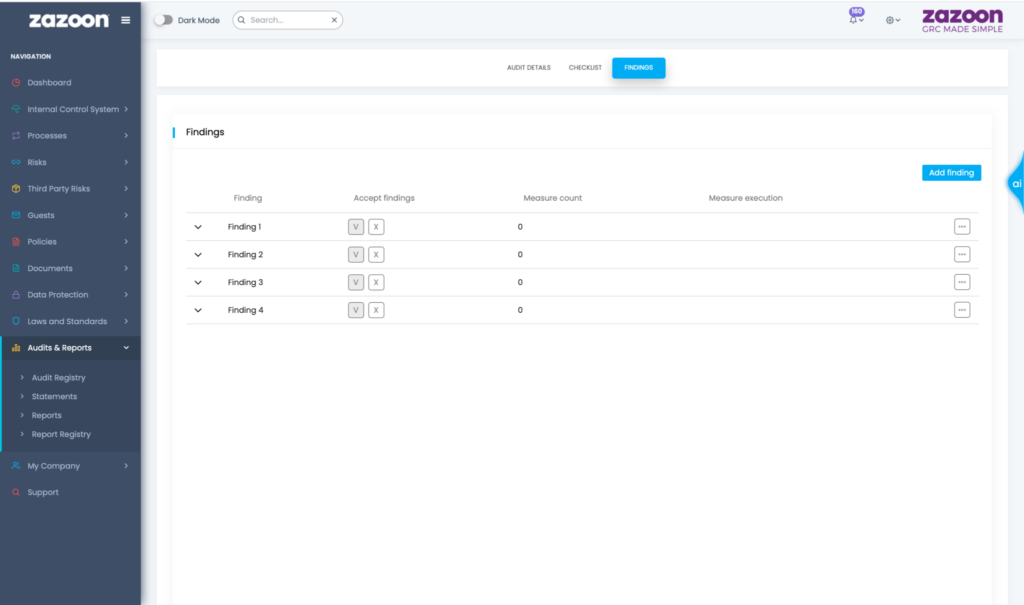This screenshot has width=1024, height=605.
Task: Open Report Registry in sidebar
Action: (x=61, y=434)
